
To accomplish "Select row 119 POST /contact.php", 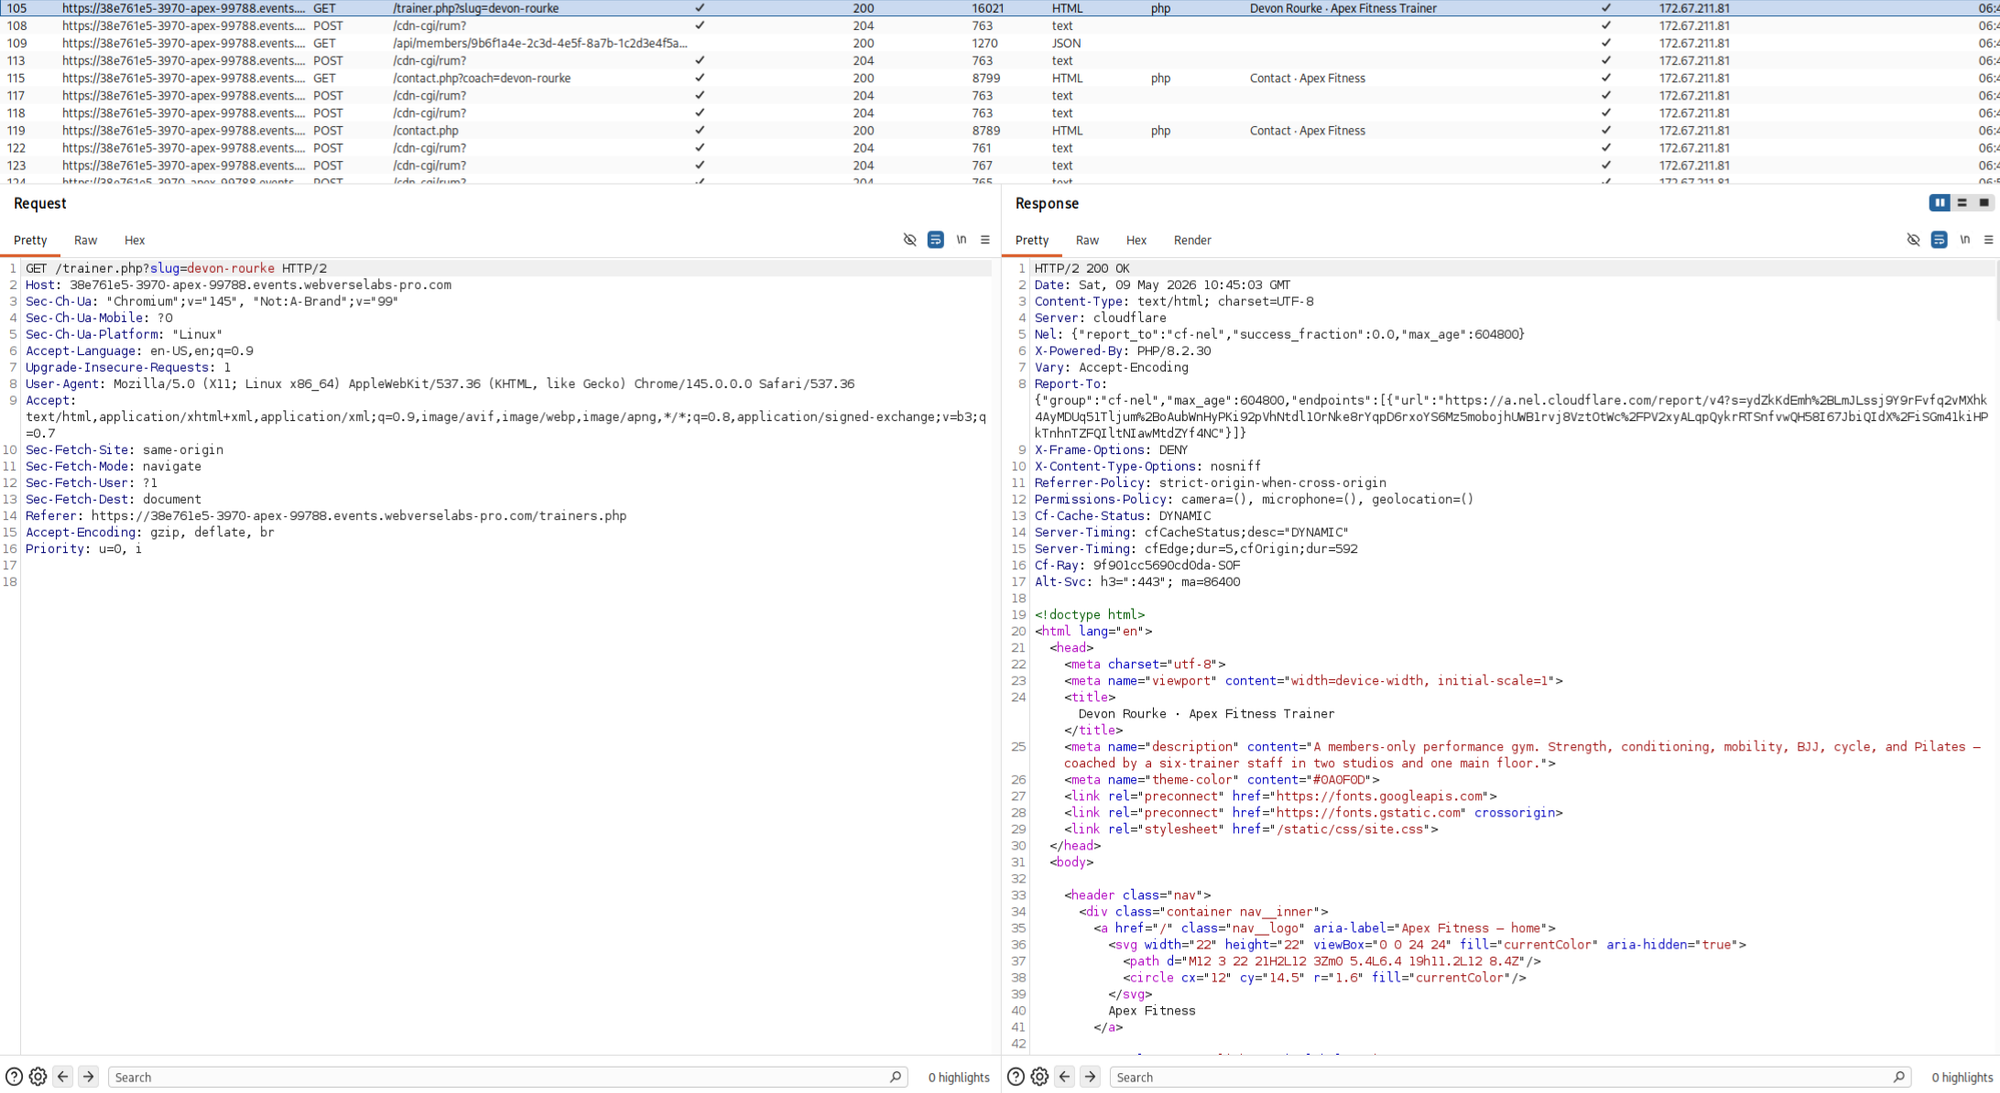I will pos(1000,131).
